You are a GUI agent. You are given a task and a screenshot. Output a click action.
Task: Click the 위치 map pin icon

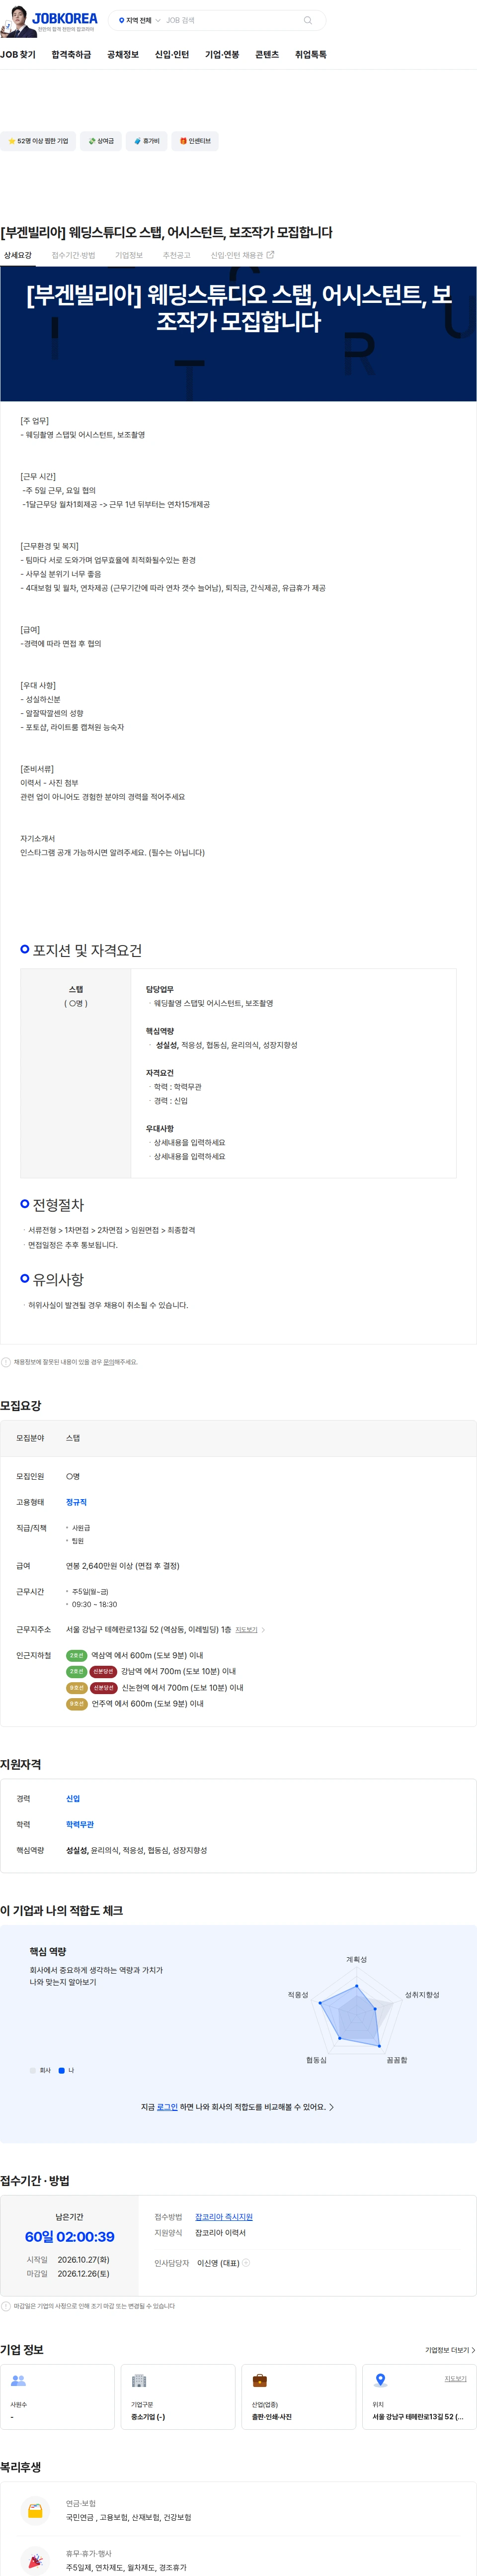pyautogui.click(x=380, y=2380)
